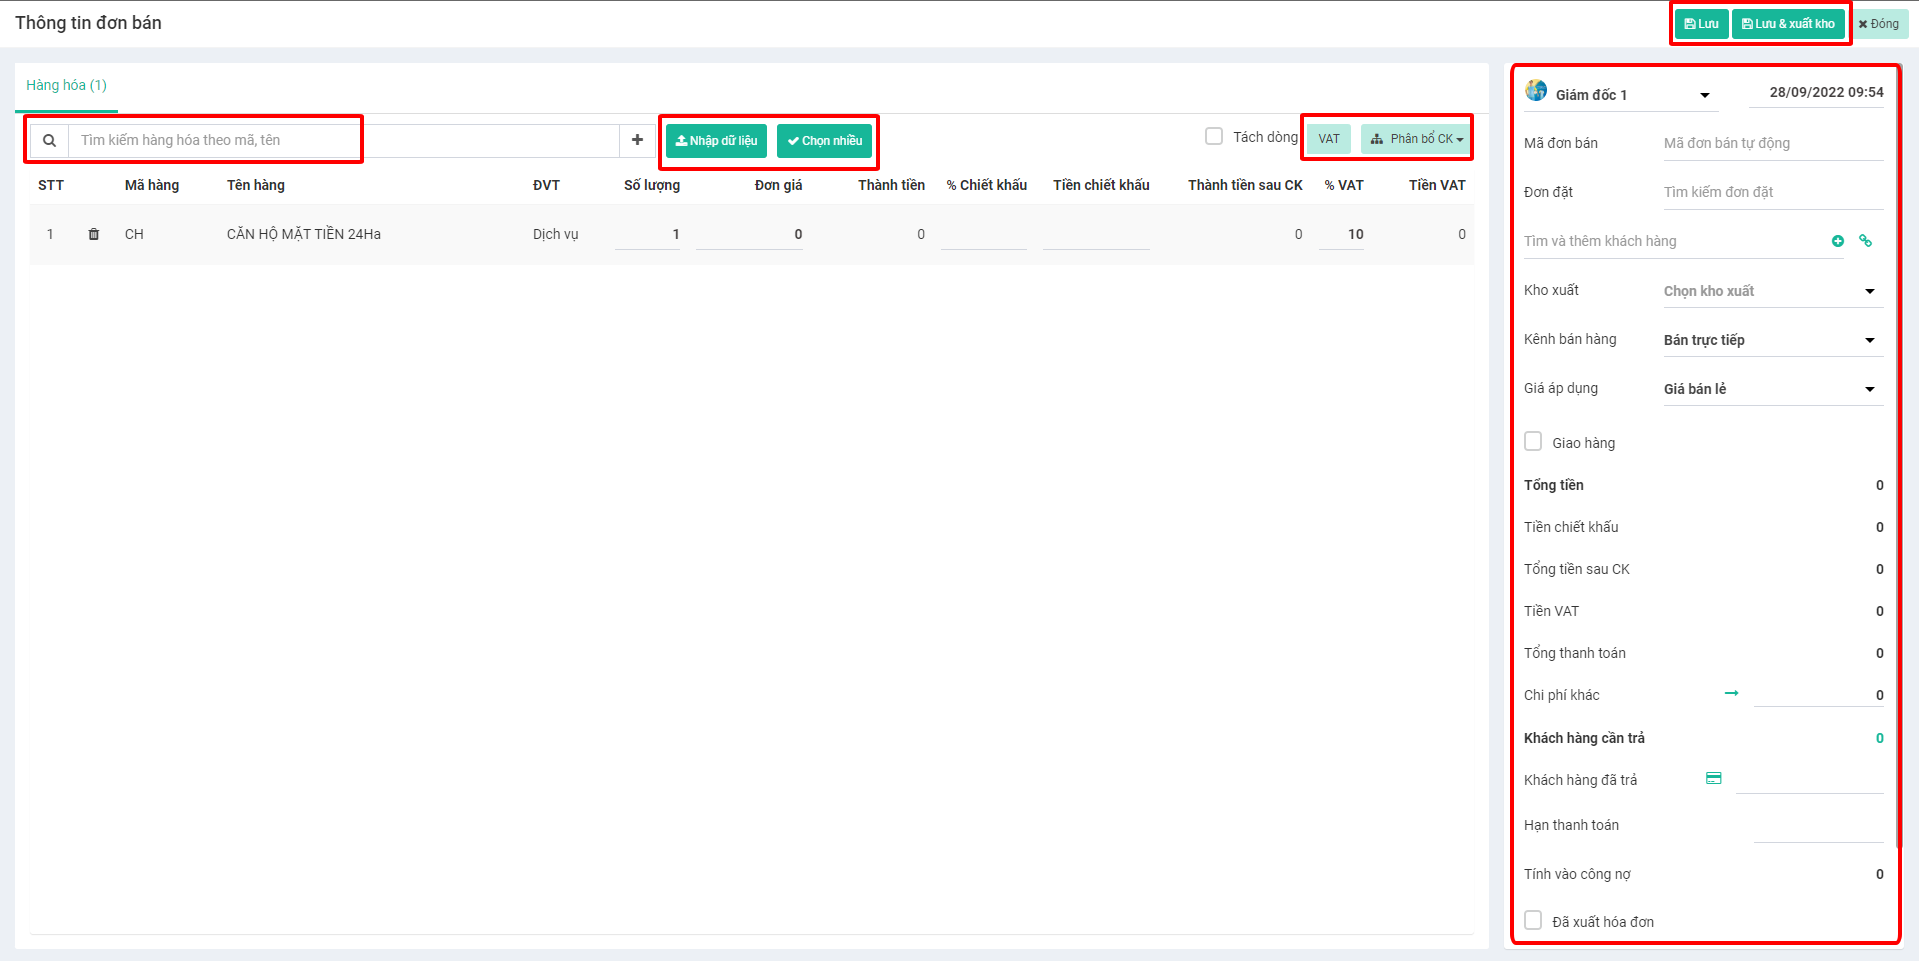Click the payment card icon for Khách hàng đã trả
Viewport: 1919px width, 961px height.
pyautogui.click(x=1713, y=778)
